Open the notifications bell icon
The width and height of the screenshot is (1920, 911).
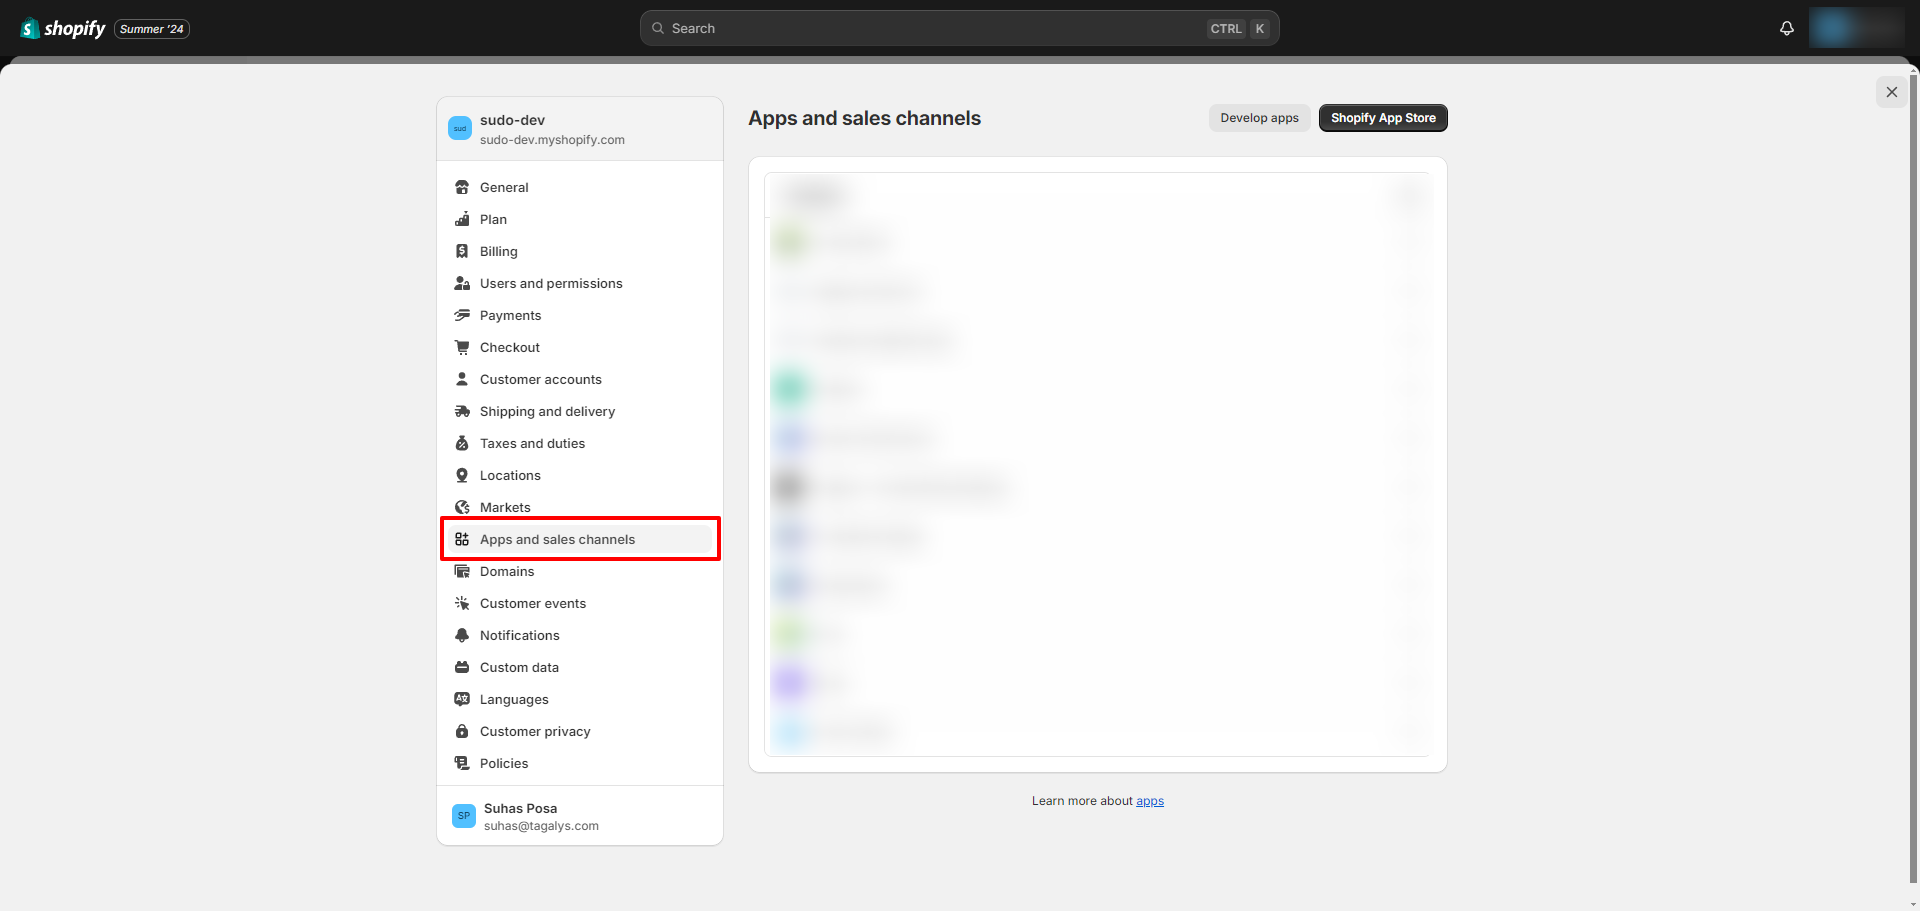pyautogui.click(x=1787, y=28)
